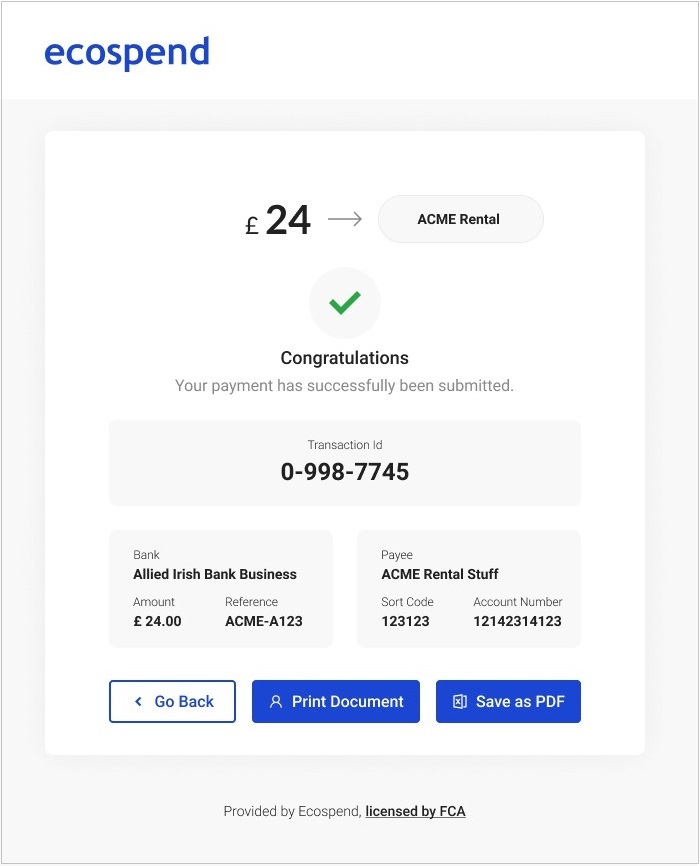Viewport: 700px width, 866px height.
Task: Click the ecospend logo
Action: coord(127,53)
